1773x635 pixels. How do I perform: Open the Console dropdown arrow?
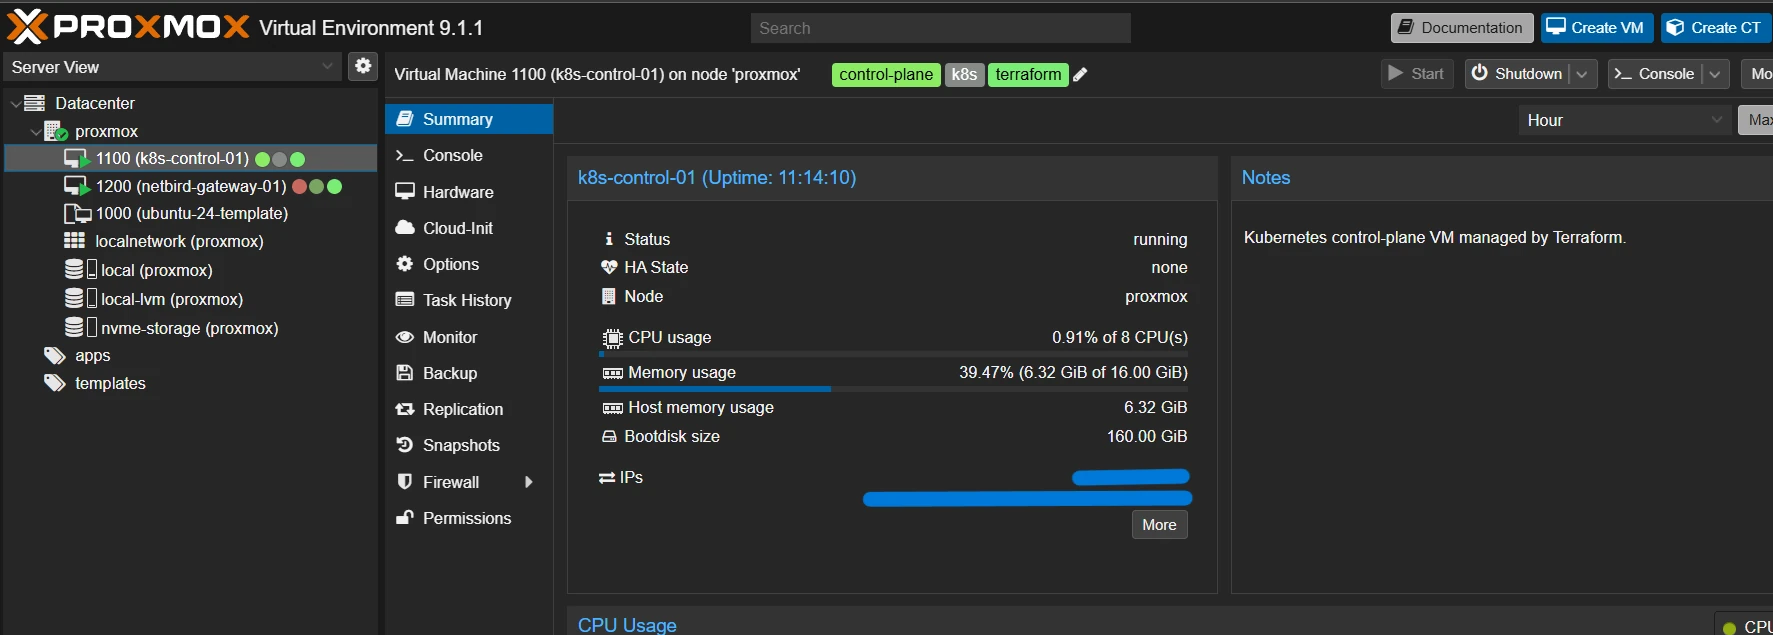point(1715,74)
